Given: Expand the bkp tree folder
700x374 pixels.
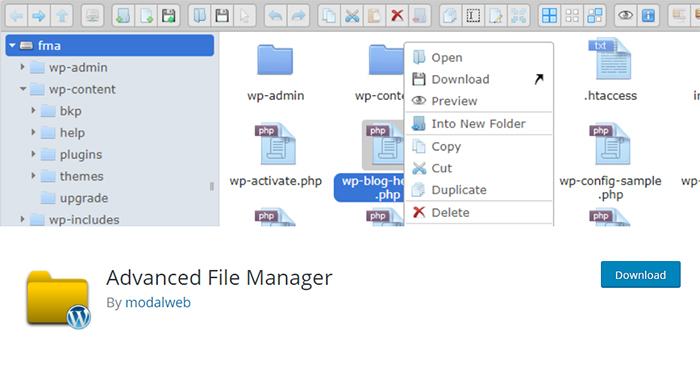Looking at the screenshot, I should 33,110.
